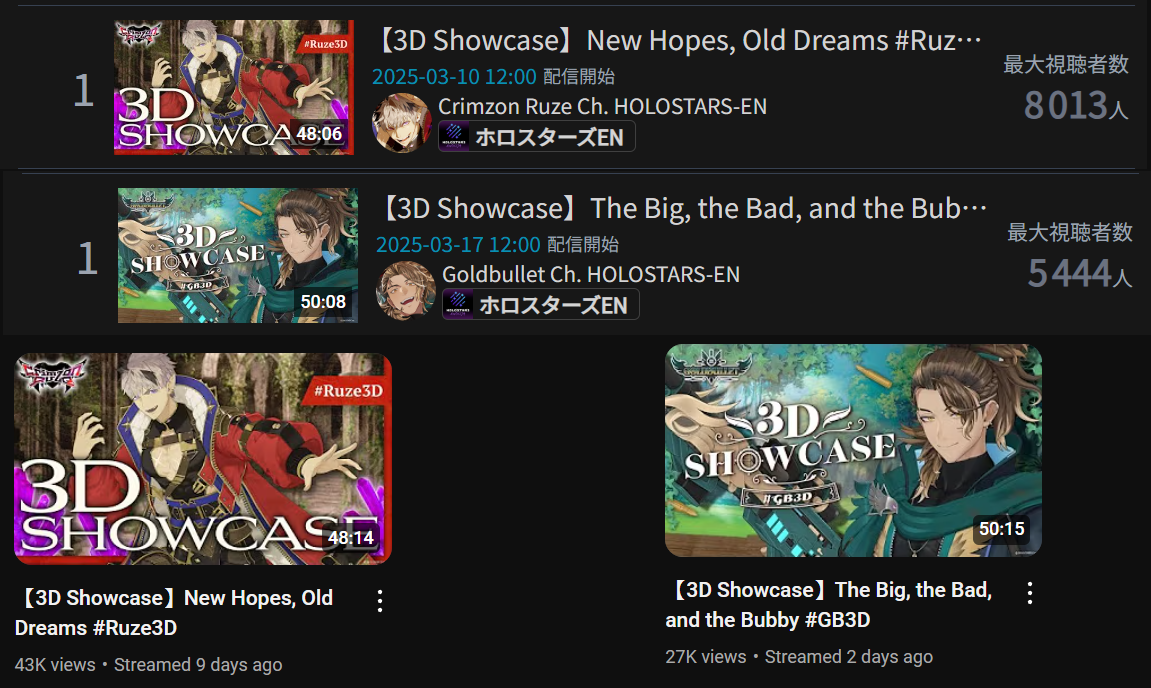Click Goldbullet channel avatar icon

coord(406,291)
